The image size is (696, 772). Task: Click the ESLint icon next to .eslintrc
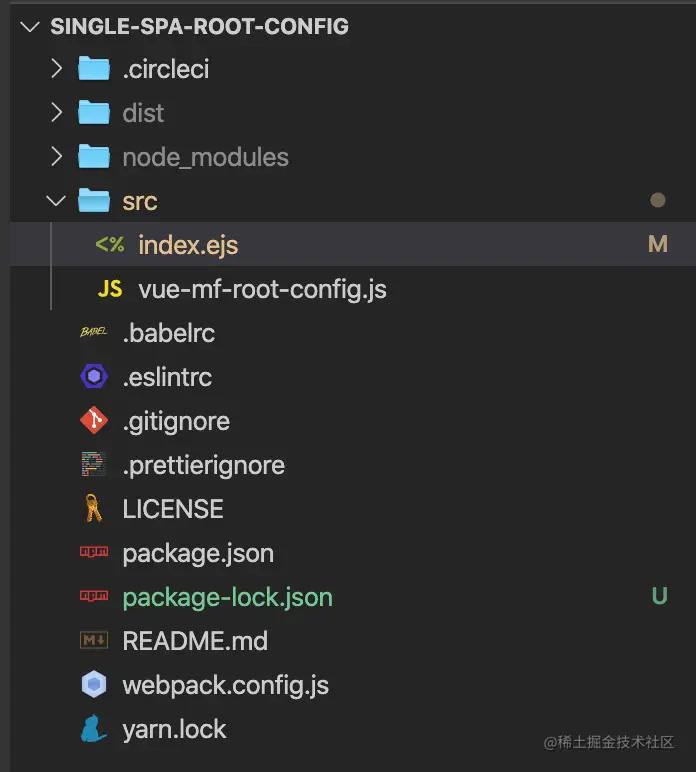click(x=93, y=377)
